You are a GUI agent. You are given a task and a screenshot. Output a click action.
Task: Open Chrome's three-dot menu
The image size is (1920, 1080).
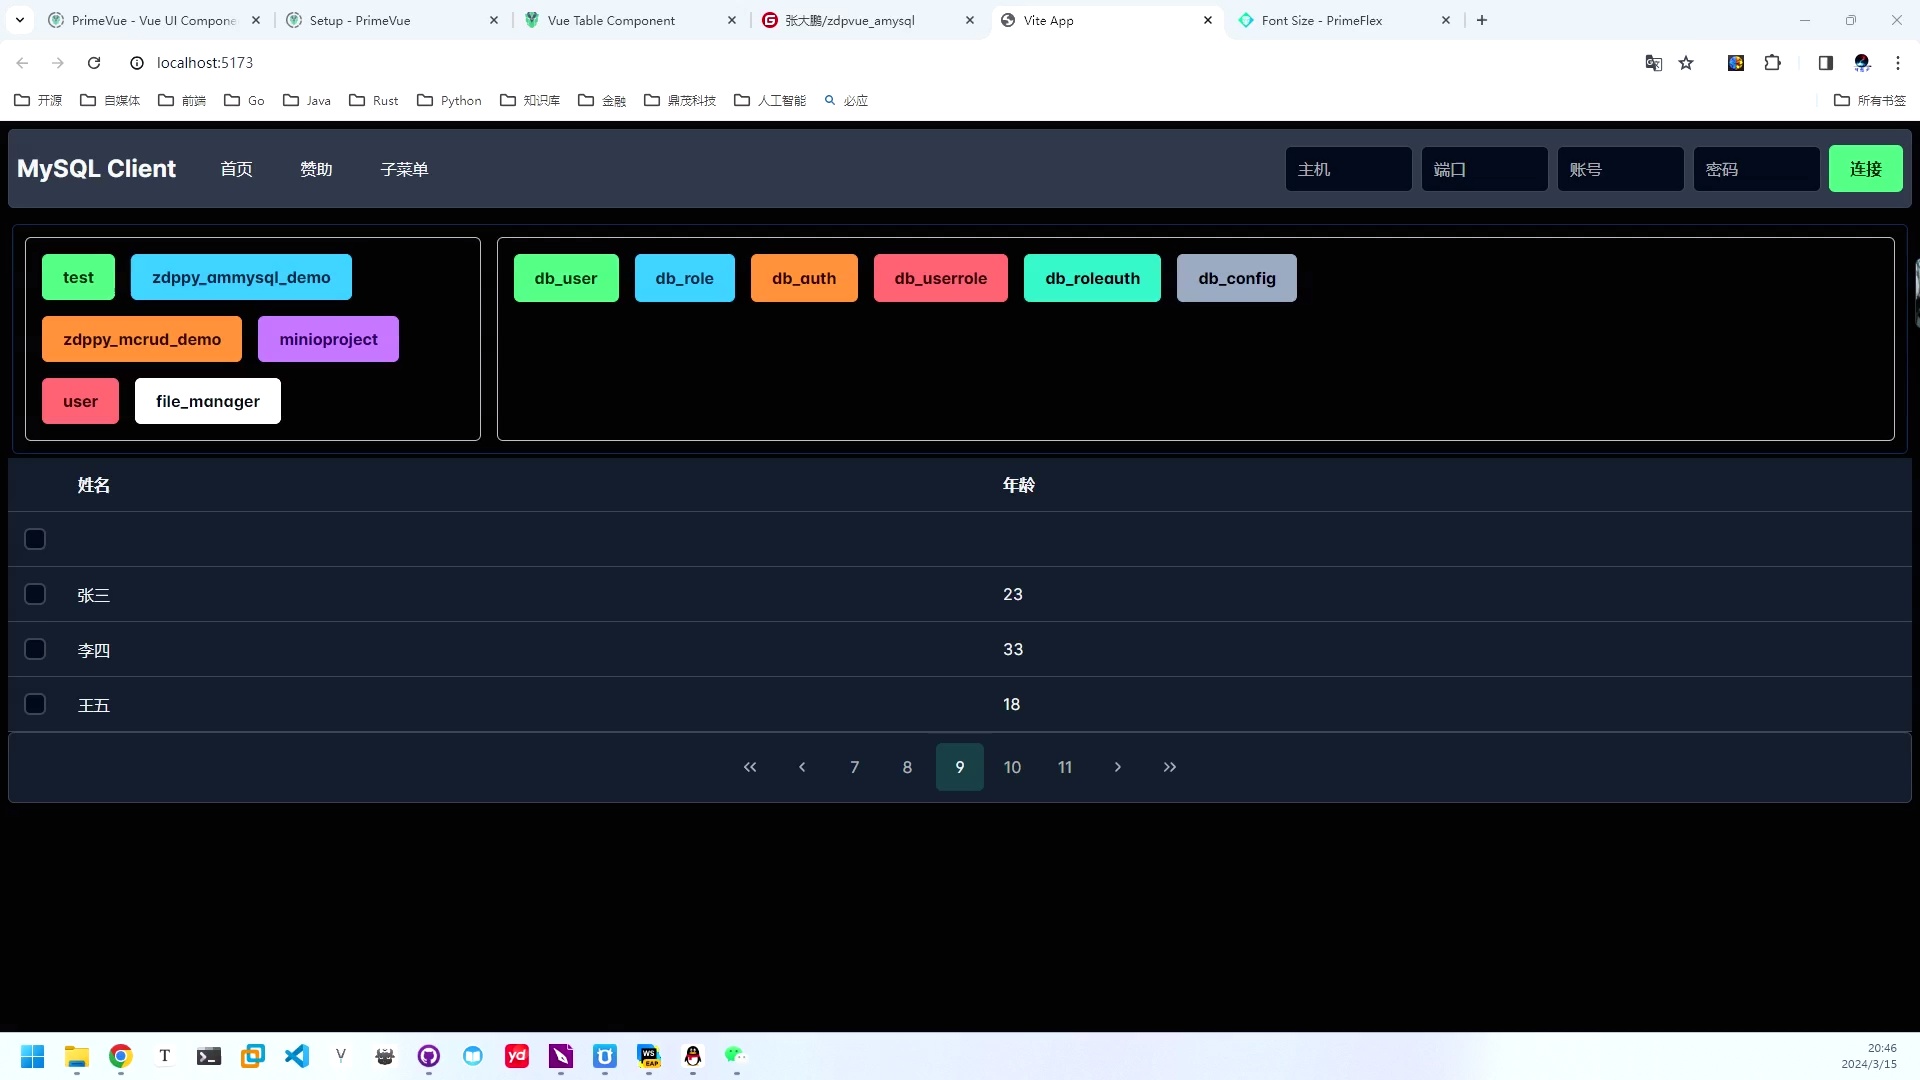1899,62
